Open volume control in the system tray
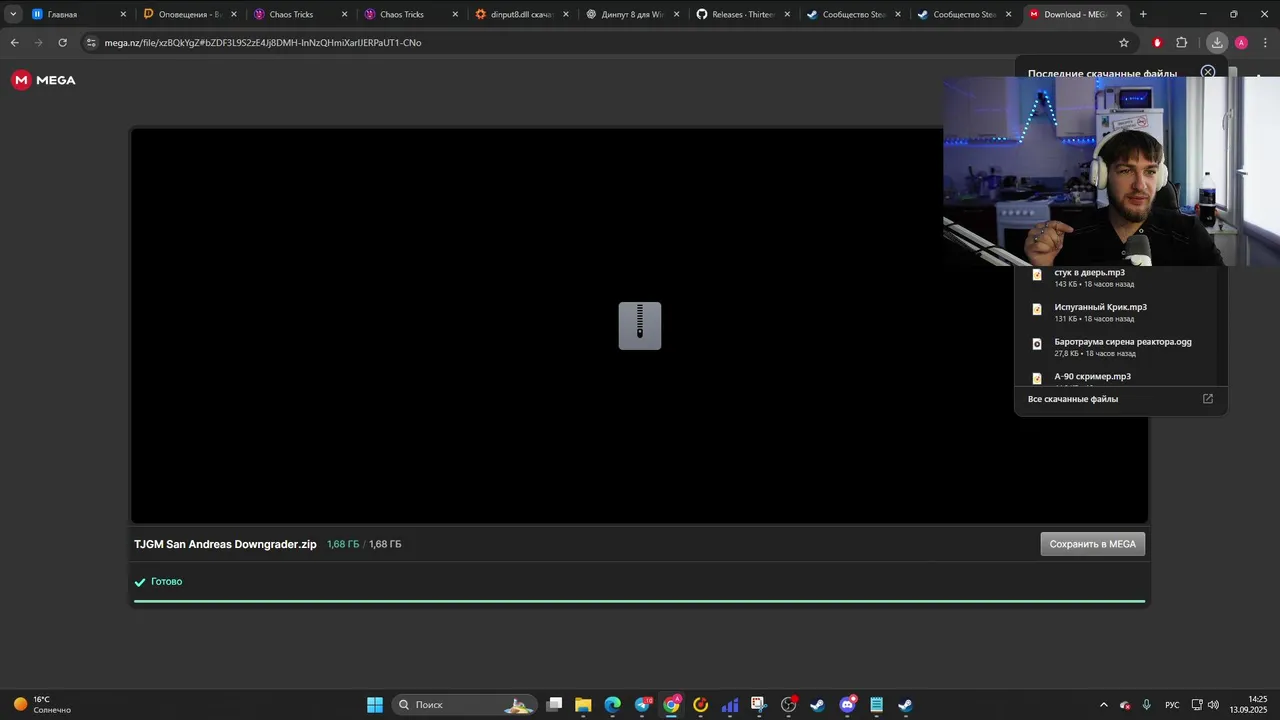The height and width of the screenshot is (720, 1280). 1213,705
